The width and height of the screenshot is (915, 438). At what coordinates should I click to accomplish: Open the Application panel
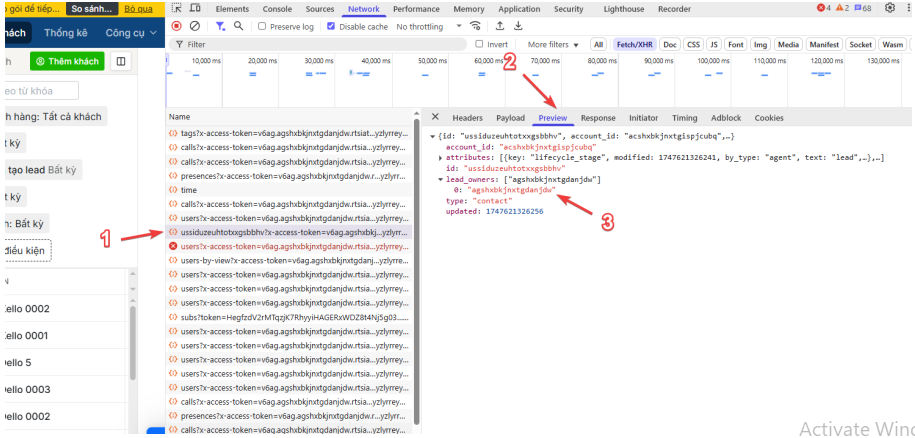[519, 9]
